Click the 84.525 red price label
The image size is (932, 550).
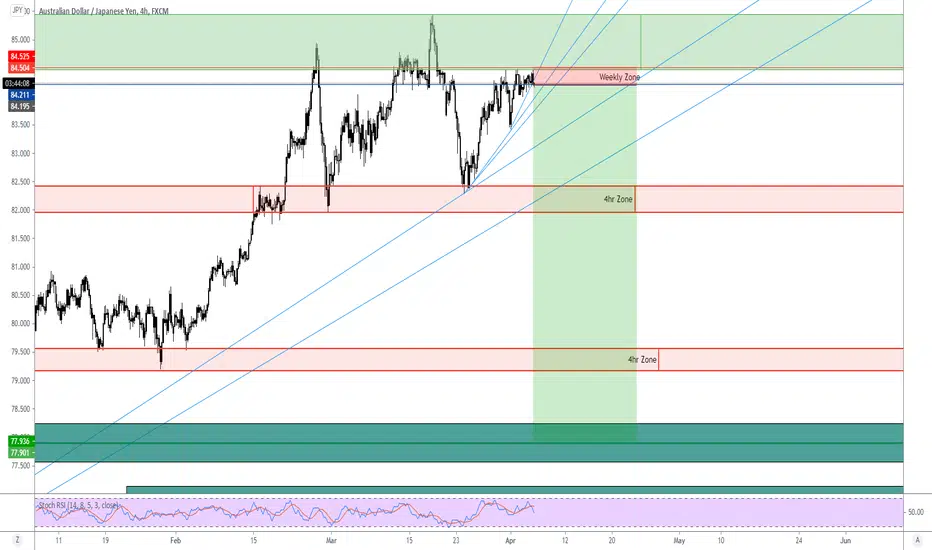pos(20,56)
